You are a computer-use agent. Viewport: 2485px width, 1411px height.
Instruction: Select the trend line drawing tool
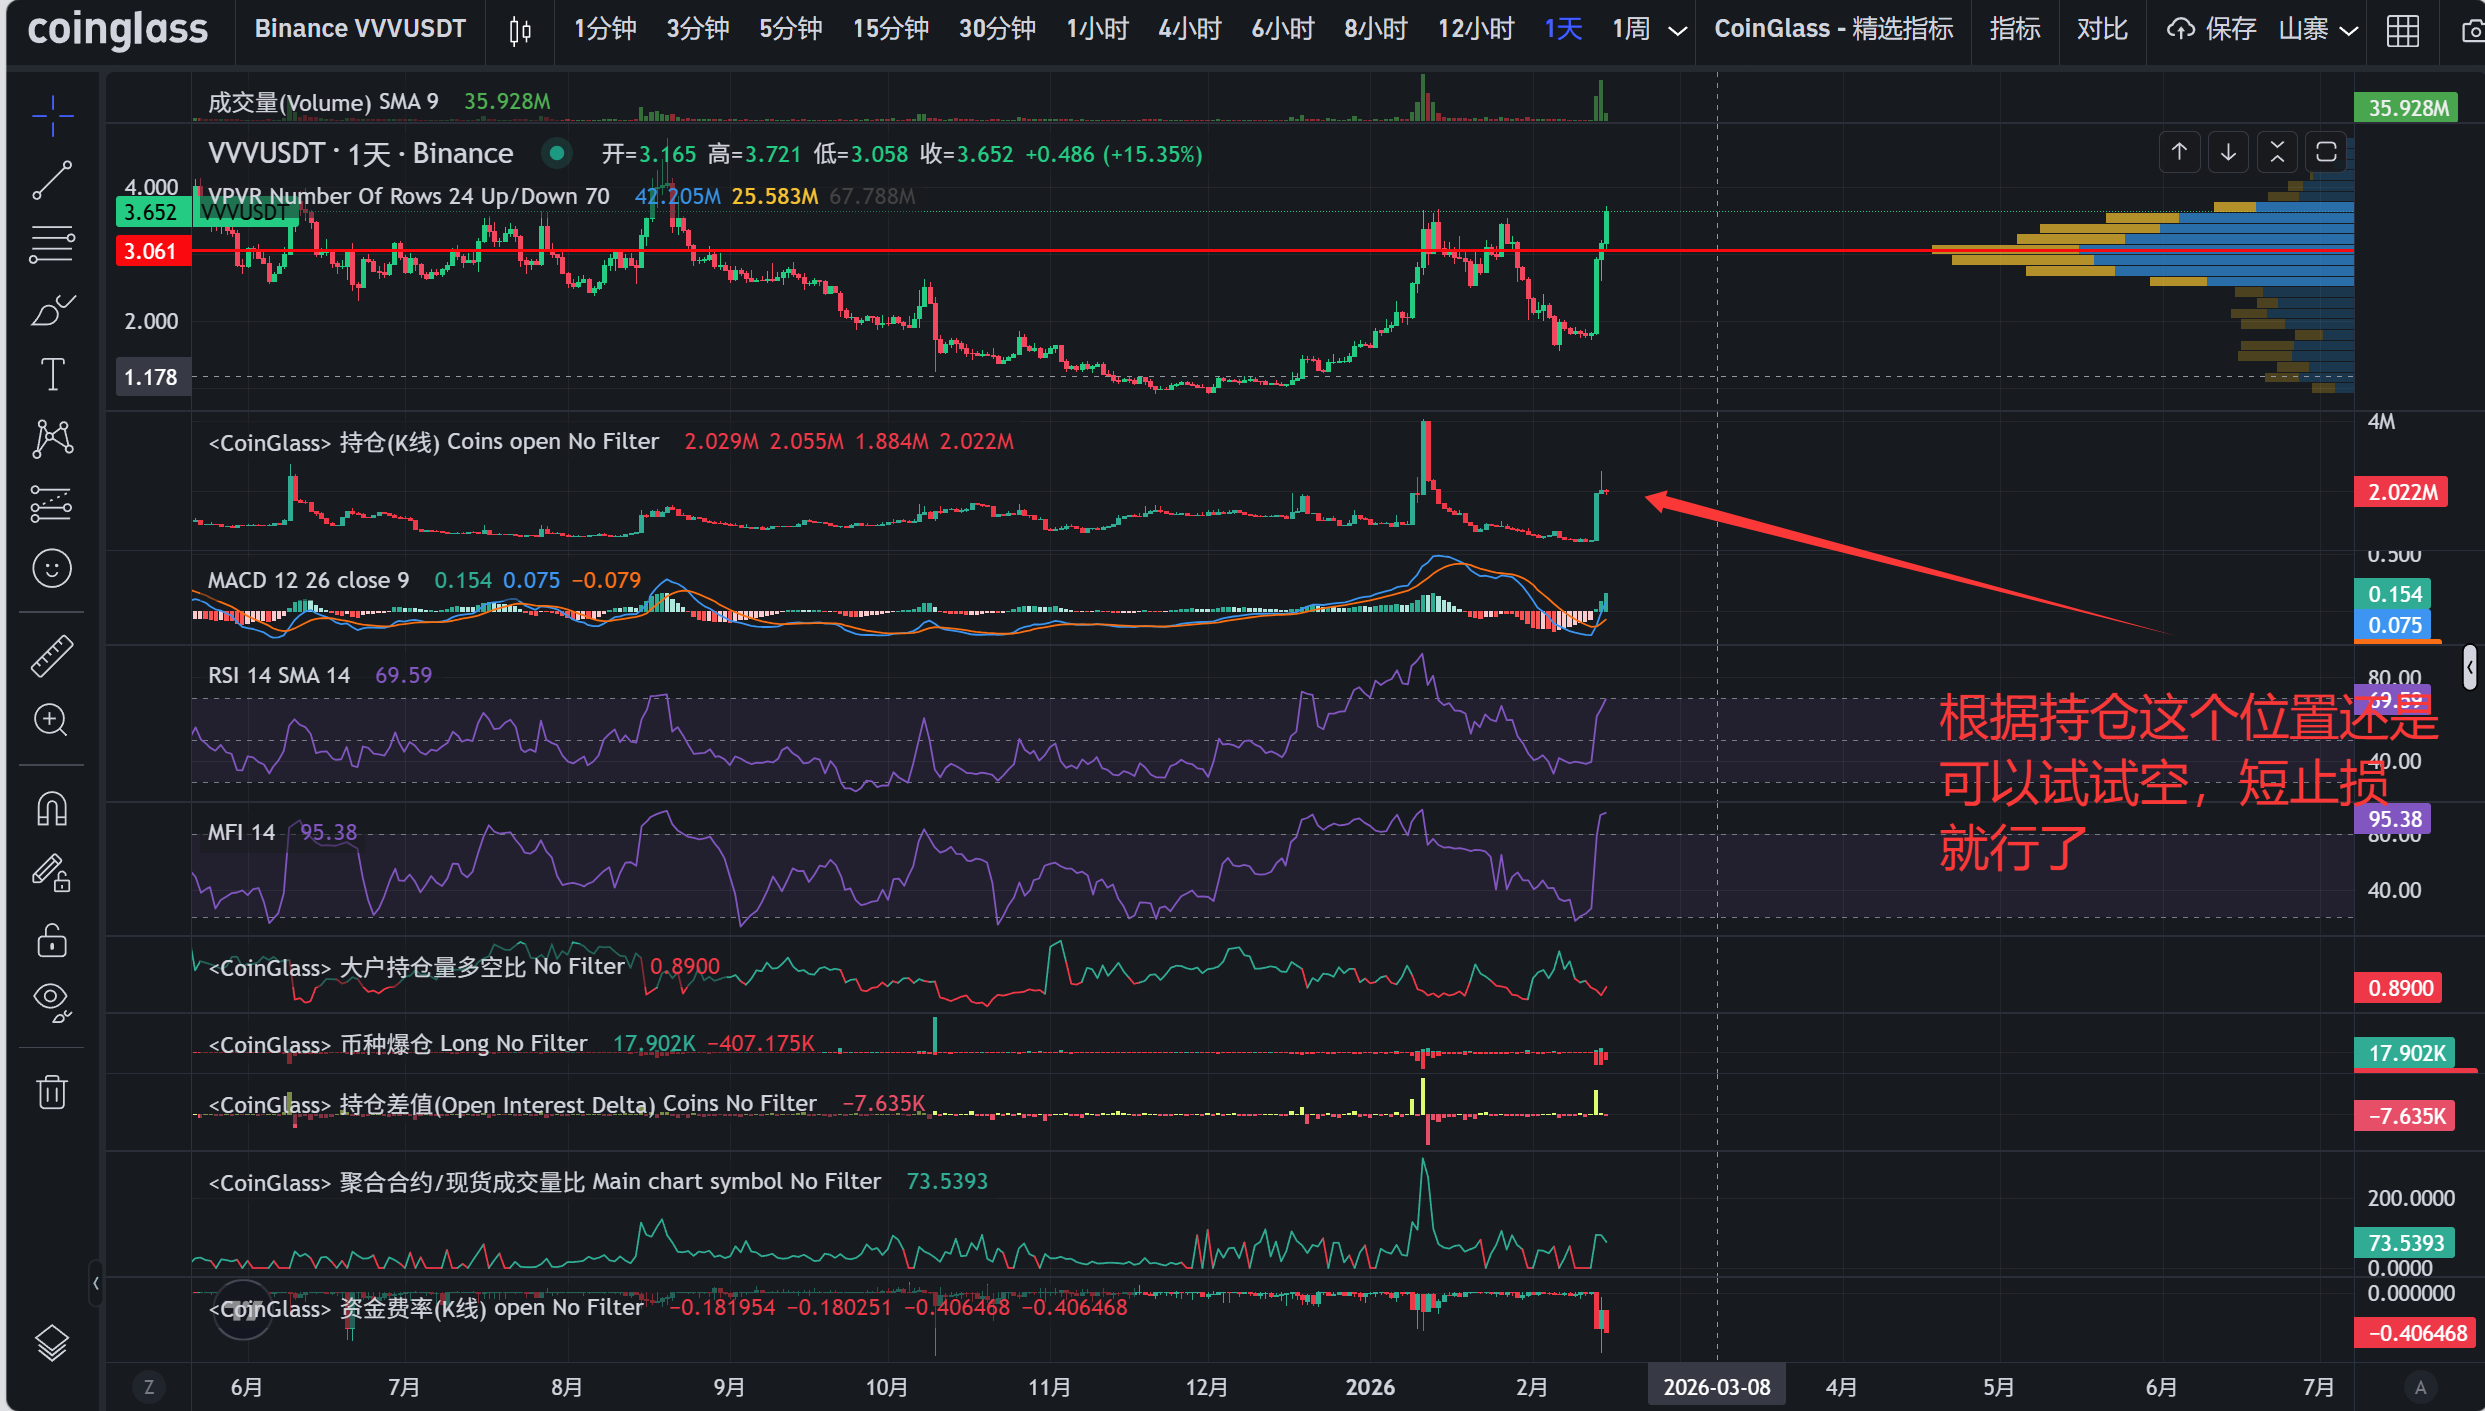(52, 180)
